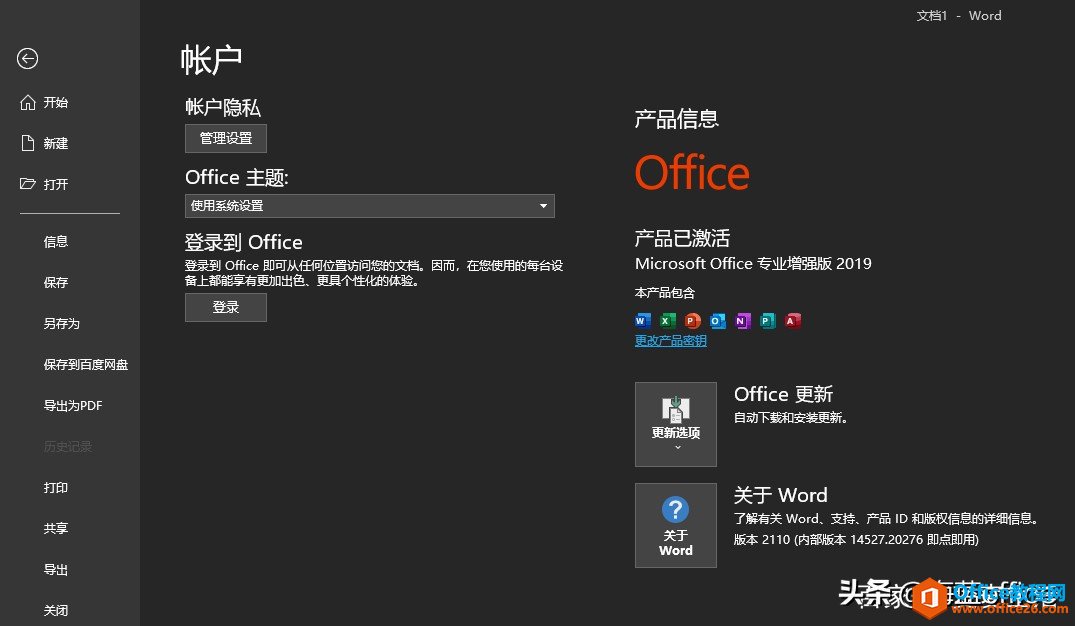Image resolution: width=1075 pixels, height=626 pixels.
Task: Click the Outlook app icon under 本产品包含
Action: coord(717,320)
